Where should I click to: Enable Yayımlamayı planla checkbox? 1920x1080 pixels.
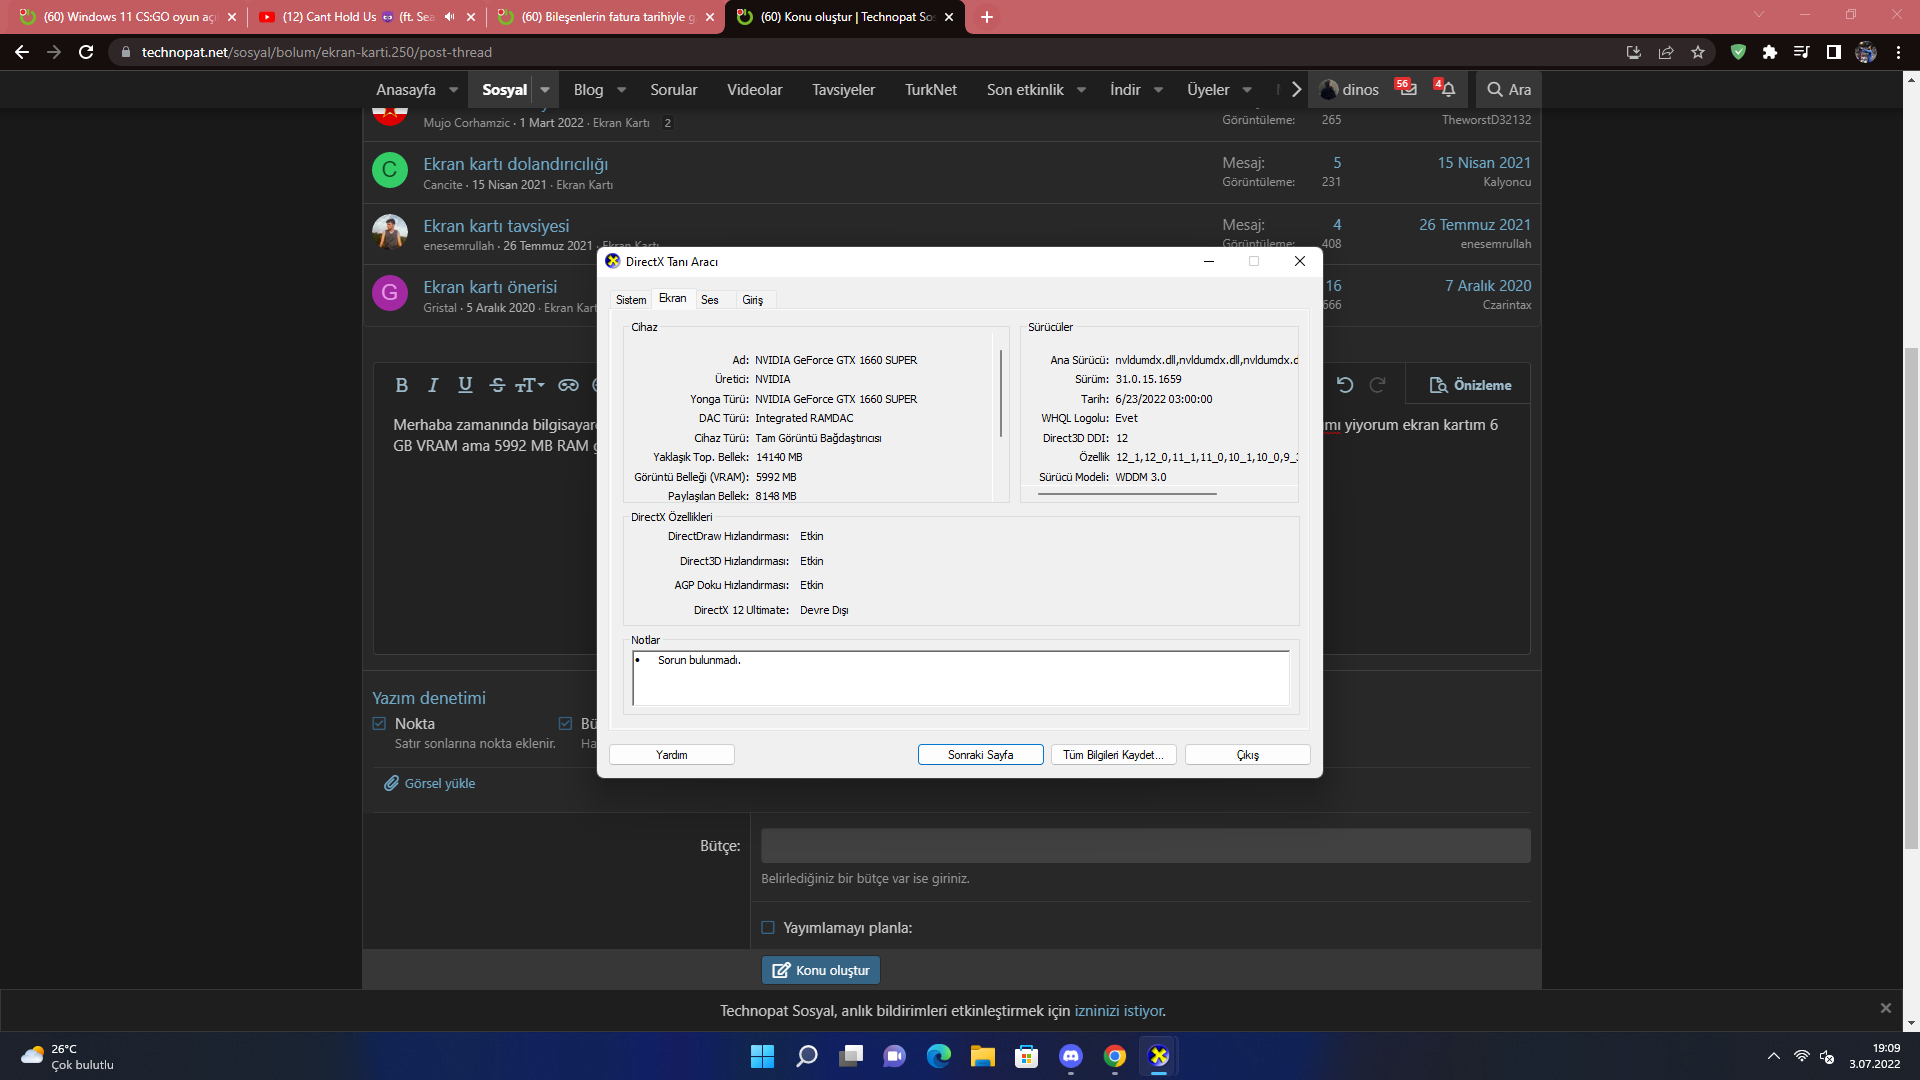click(x=768, y=928)
